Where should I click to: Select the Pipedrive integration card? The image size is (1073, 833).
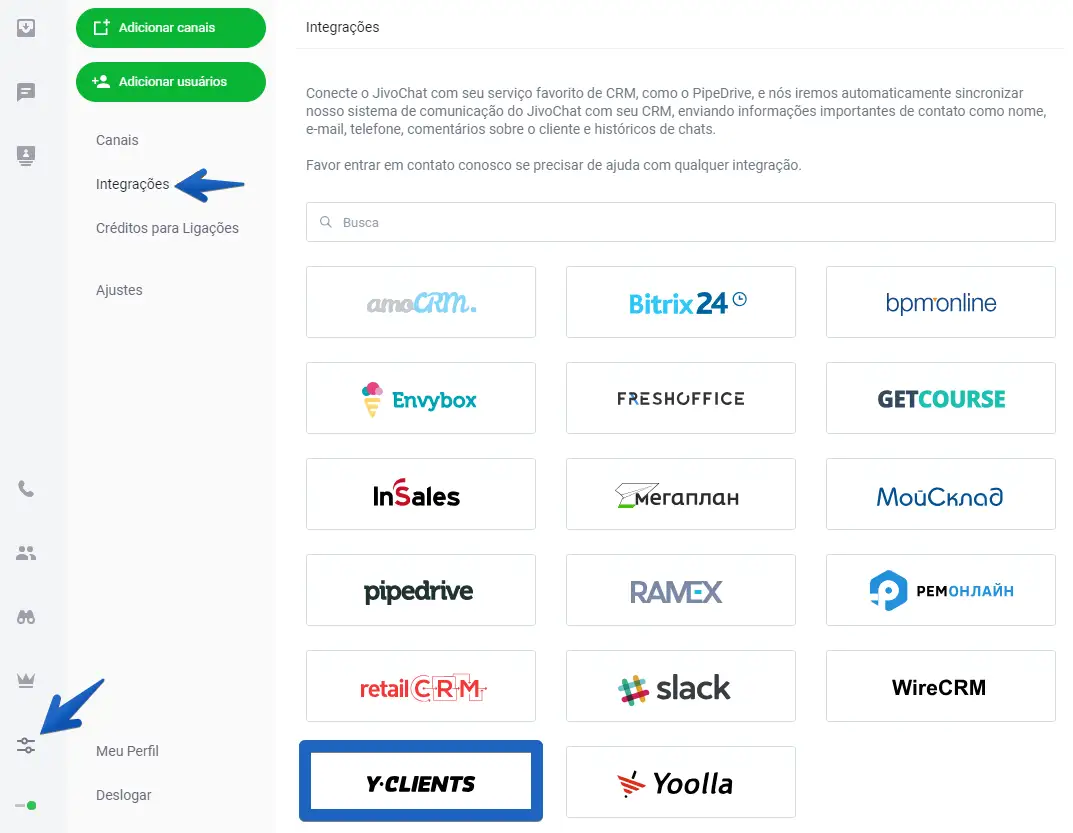pos(420,590)
